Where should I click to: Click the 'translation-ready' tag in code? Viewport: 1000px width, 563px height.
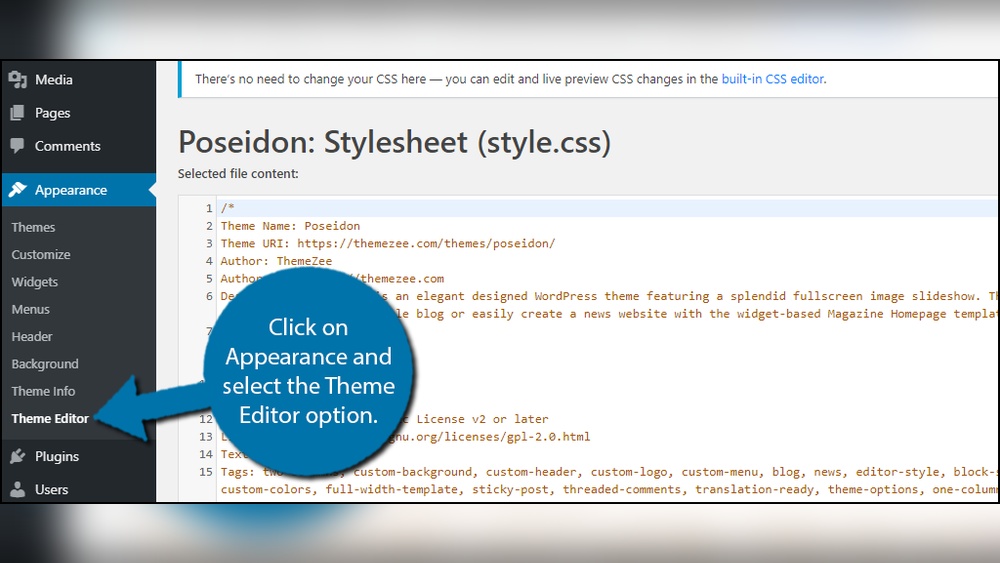pyautogui.click(x=754, y=489)
